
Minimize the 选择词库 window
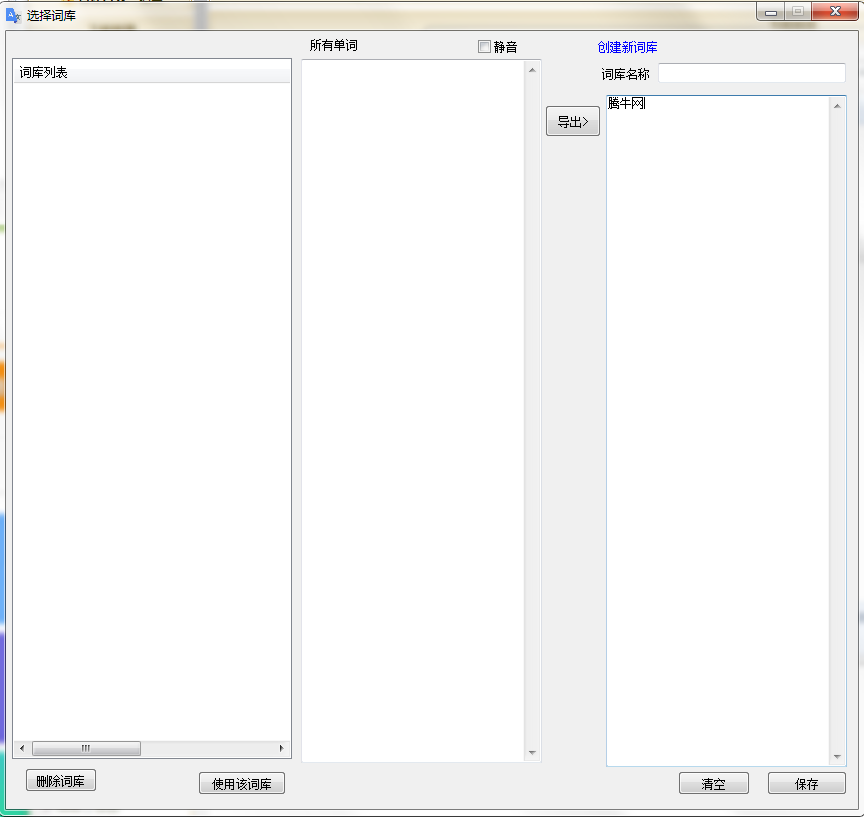[x=770, y=12]
